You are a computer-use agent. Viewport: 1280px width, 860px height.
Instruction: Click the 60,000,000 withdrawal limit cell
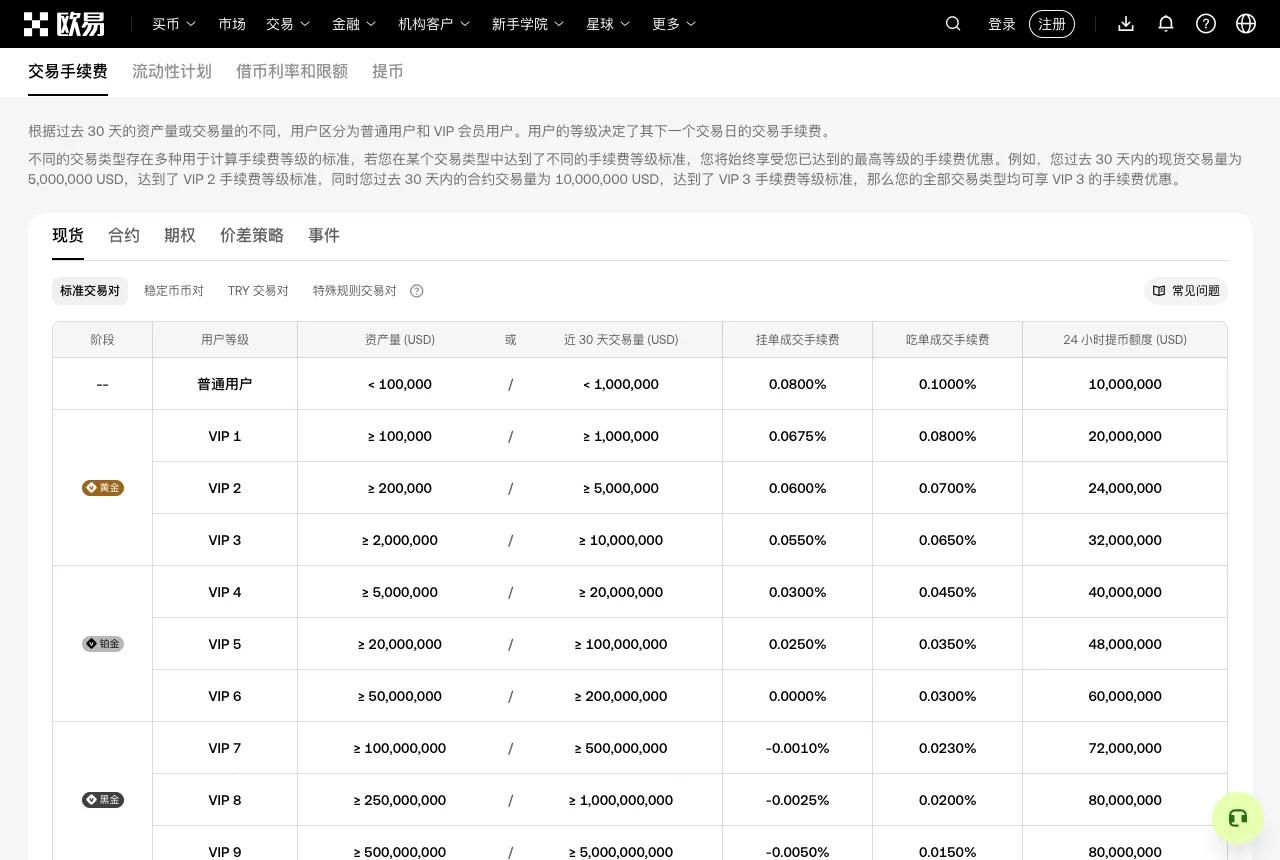point(1125,696)
